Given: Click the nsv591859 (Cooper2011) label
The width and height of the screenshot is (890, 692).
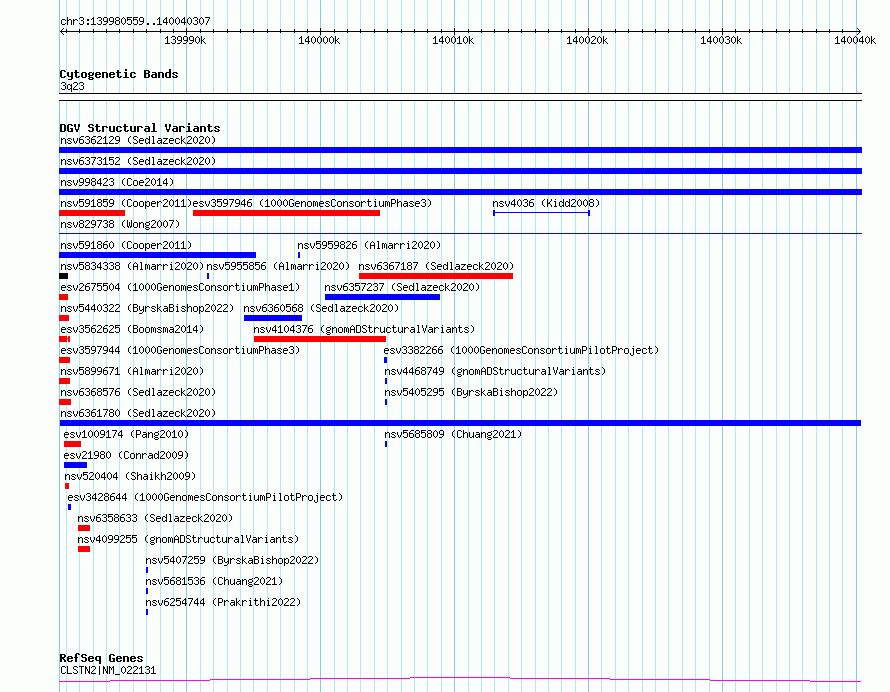Looking at the screenshot, I should pyautogui.click(x=126, y=203).
